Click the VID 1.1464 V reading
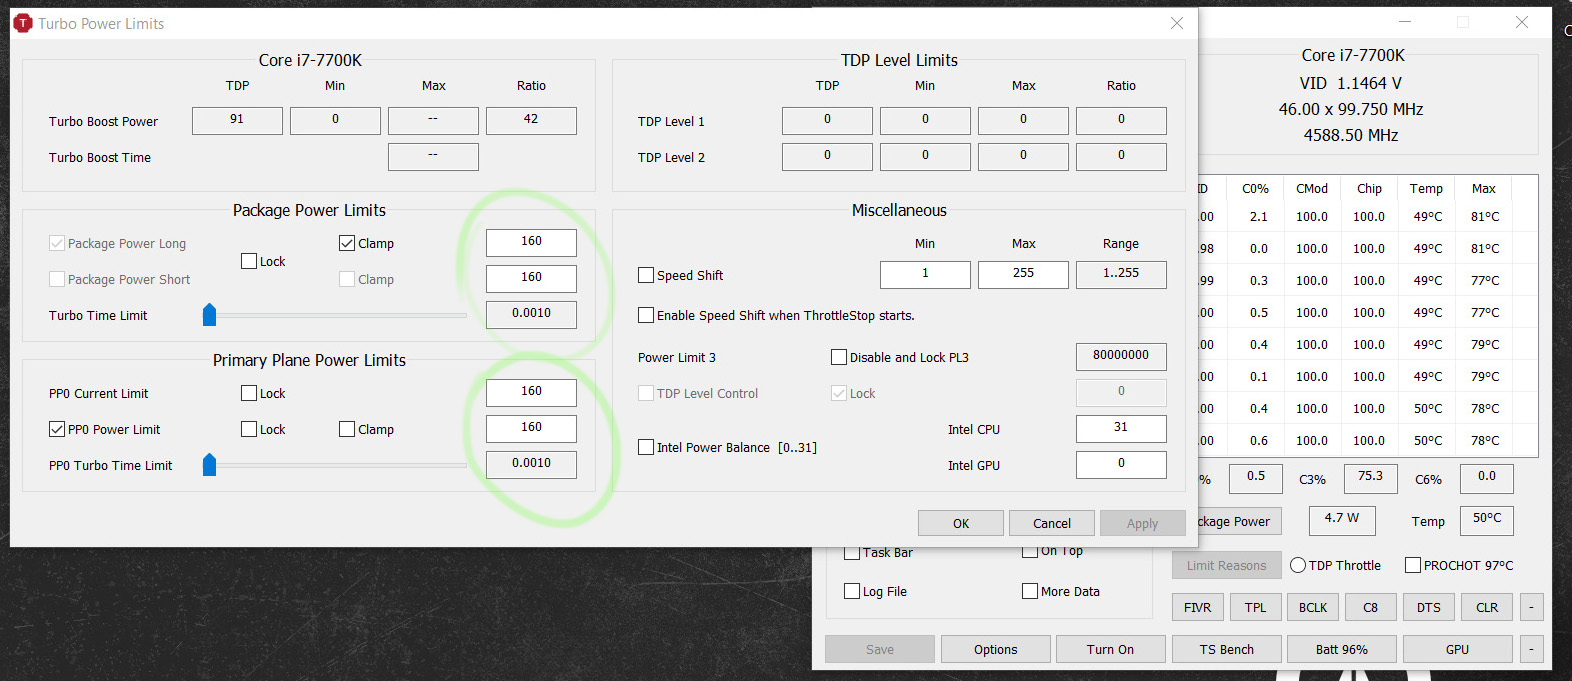 click(x=1350, y=83)
